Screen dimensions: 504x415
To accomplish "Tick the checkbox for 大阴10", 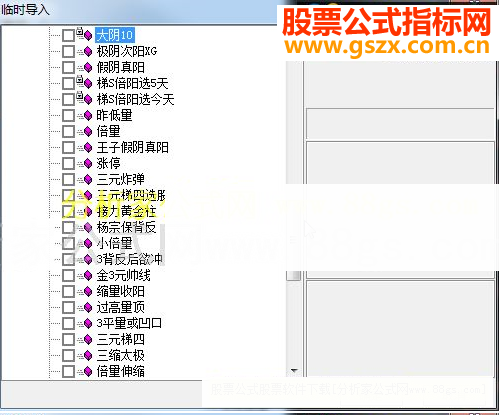I will point(68,35).
